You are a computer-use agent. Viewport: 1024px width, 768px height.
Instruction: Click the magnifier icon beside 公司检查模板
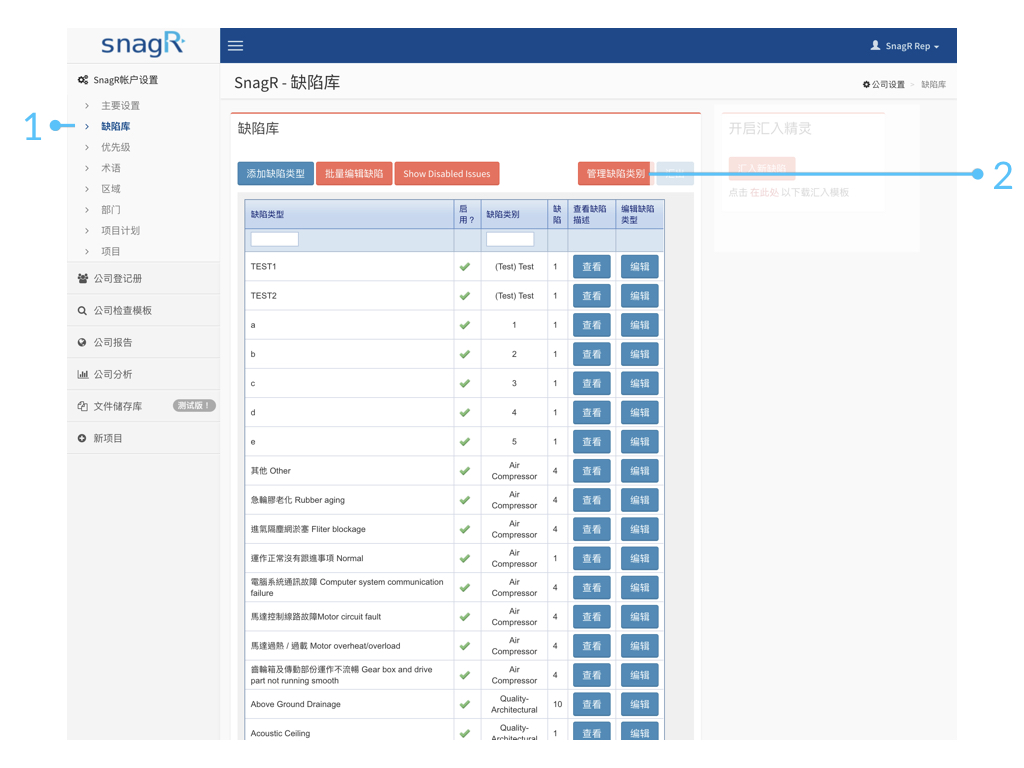[82, 310]
